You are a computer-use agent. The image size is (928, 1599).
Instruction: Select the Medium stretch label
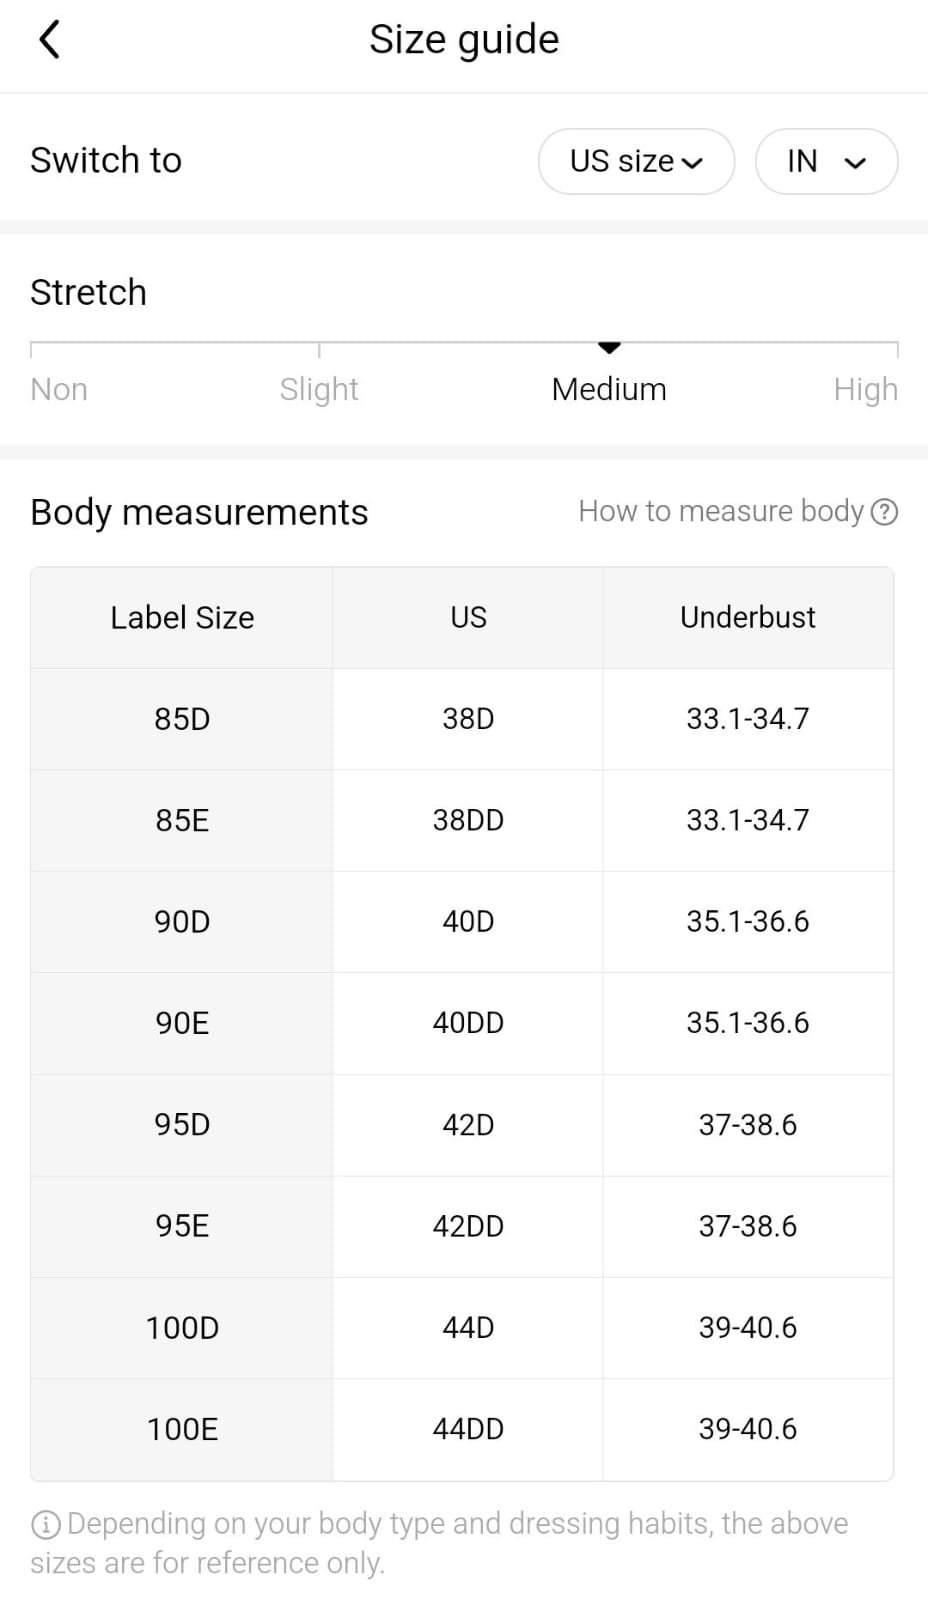[609, 389]
